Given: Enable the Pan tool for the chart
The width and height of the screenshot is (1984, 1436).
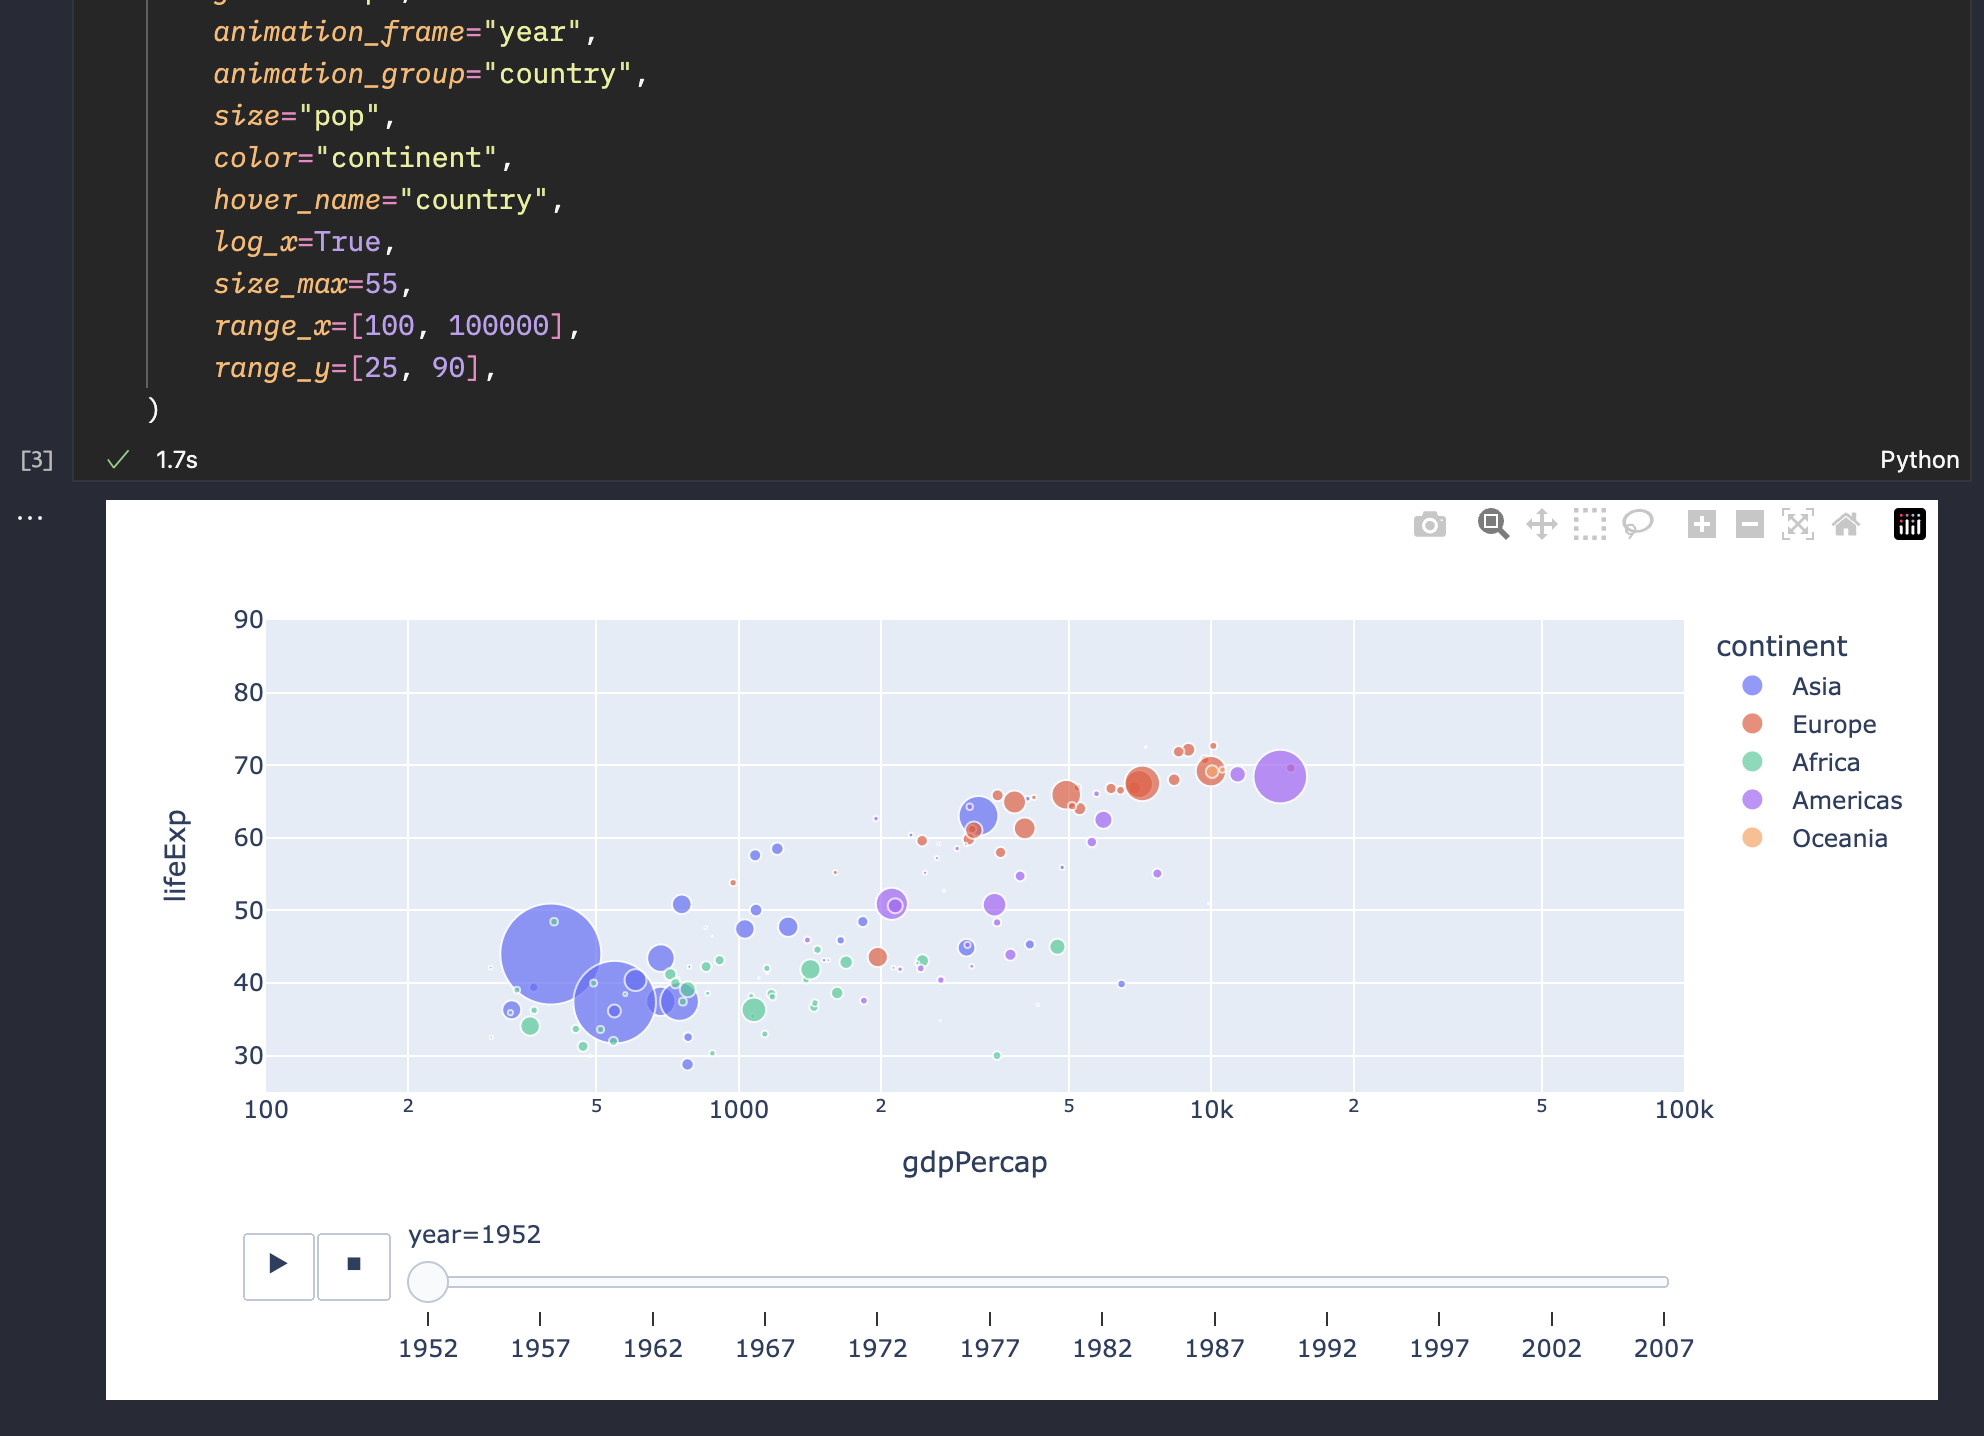Looking at the screenshot, I should tap(1541, 524).
